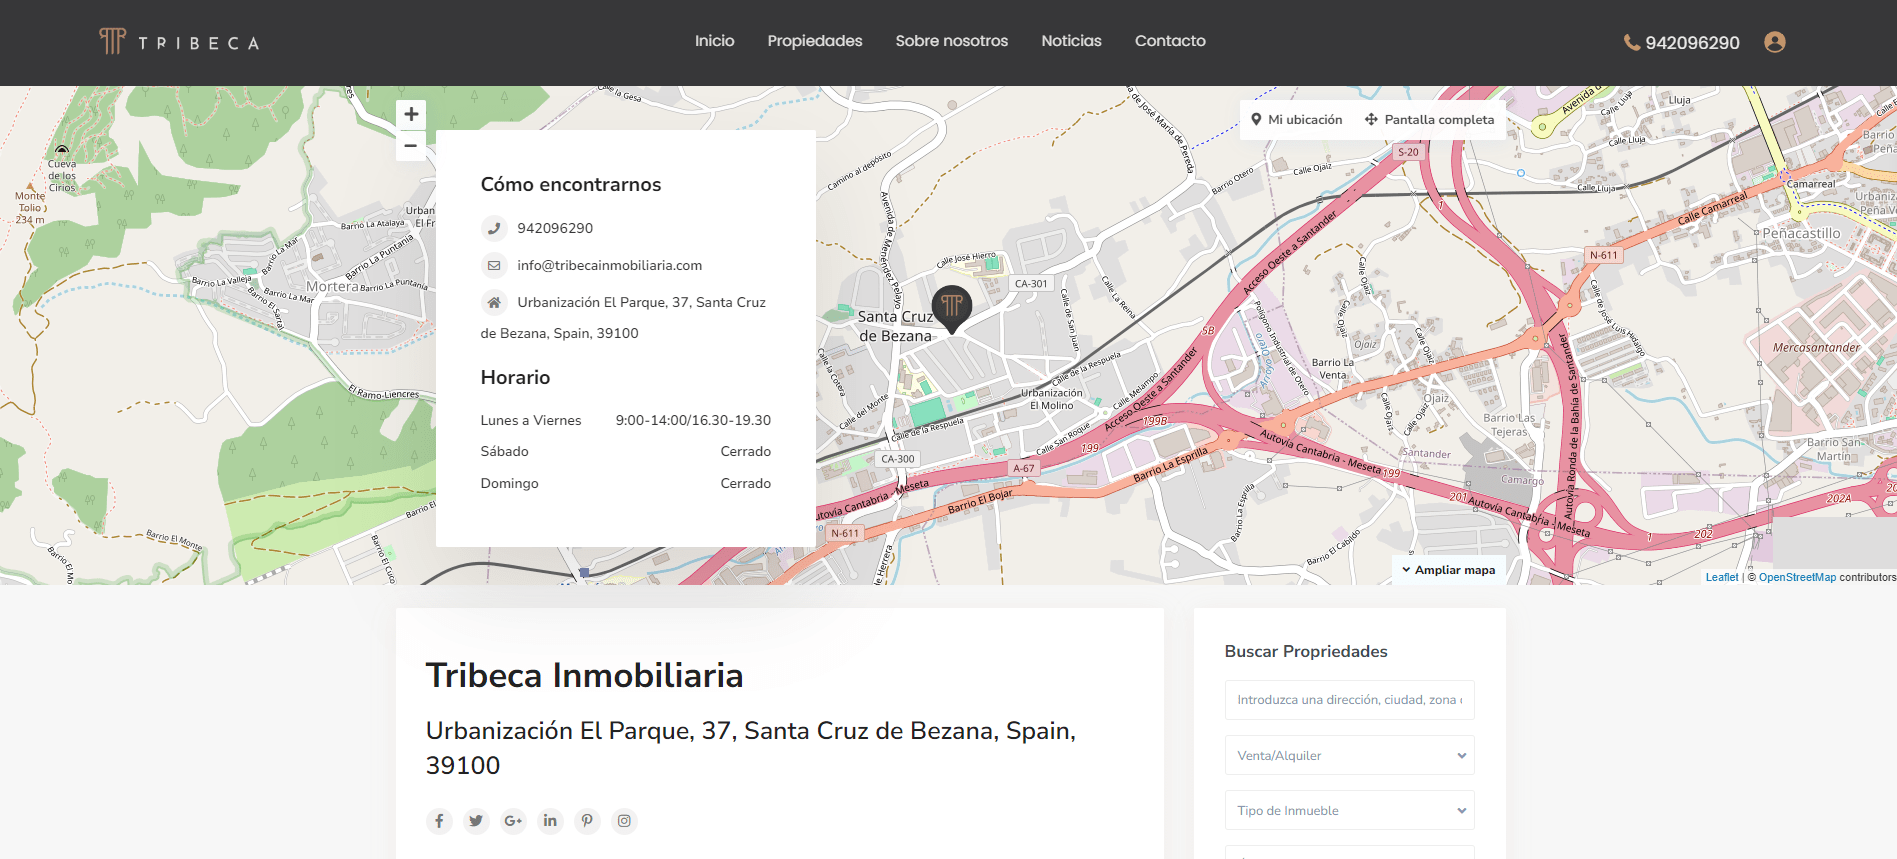Email info@tribecainmobiliaria.com
1897x859 pixels.
click(610, 265)
